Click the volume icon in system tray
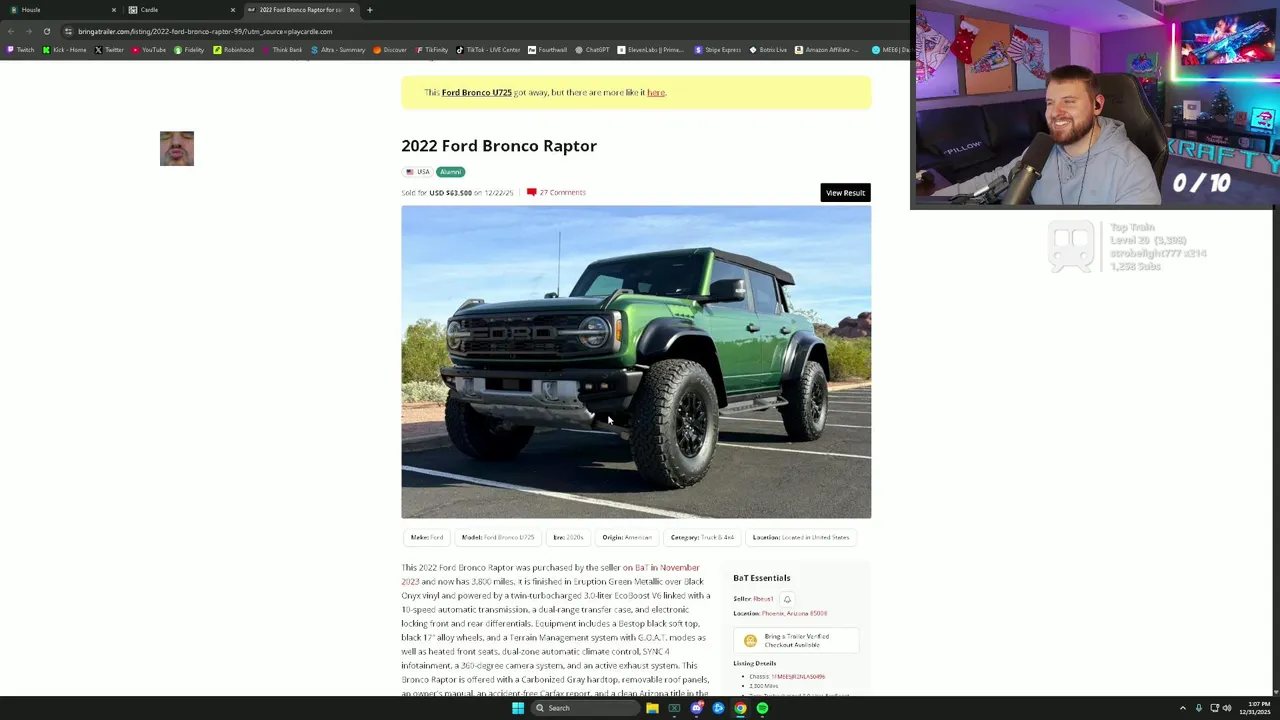This screenshot has width=1280, height=720. tap(1227, 708)
